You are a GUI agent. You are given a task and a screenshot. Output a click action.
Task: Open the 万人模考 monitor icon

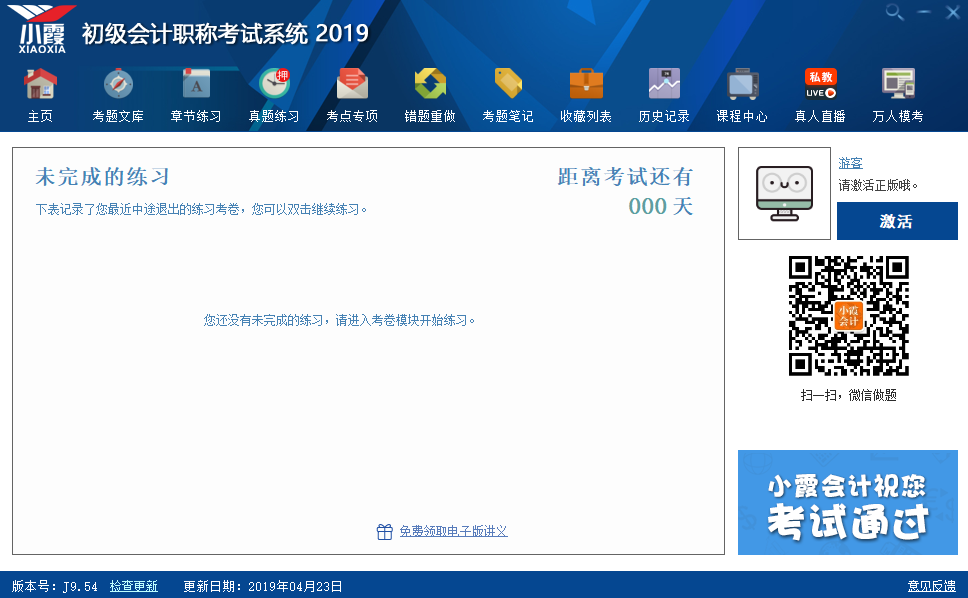click(898, 84)
